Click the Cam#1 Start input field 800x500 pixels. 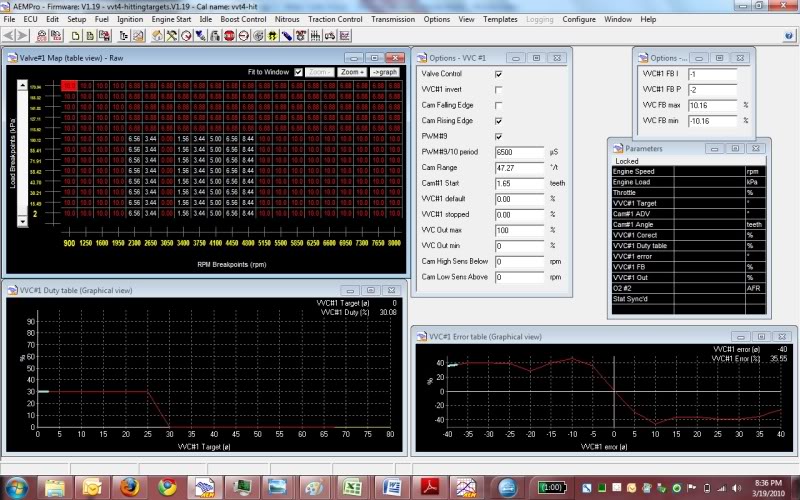coord(519,184)
